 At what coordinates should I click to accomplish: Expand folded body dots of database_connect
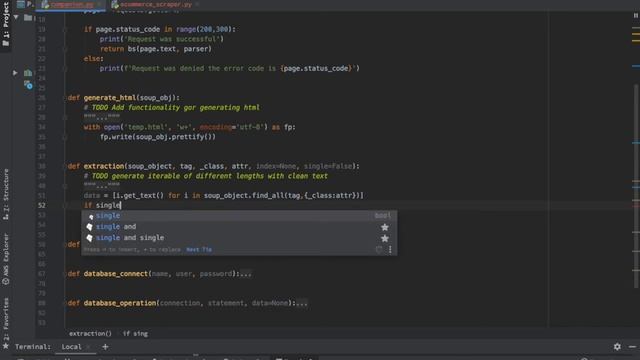pyautogui.click(x=246, y=274)
